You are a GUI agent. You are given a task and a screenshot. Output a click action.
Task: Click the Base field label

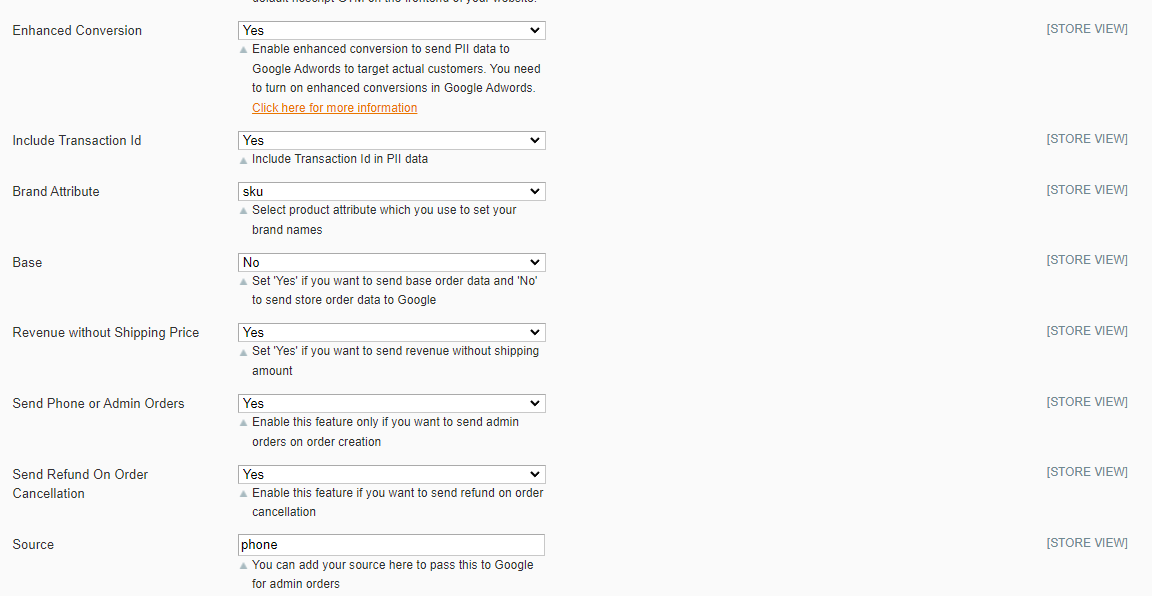pos(27,263)
